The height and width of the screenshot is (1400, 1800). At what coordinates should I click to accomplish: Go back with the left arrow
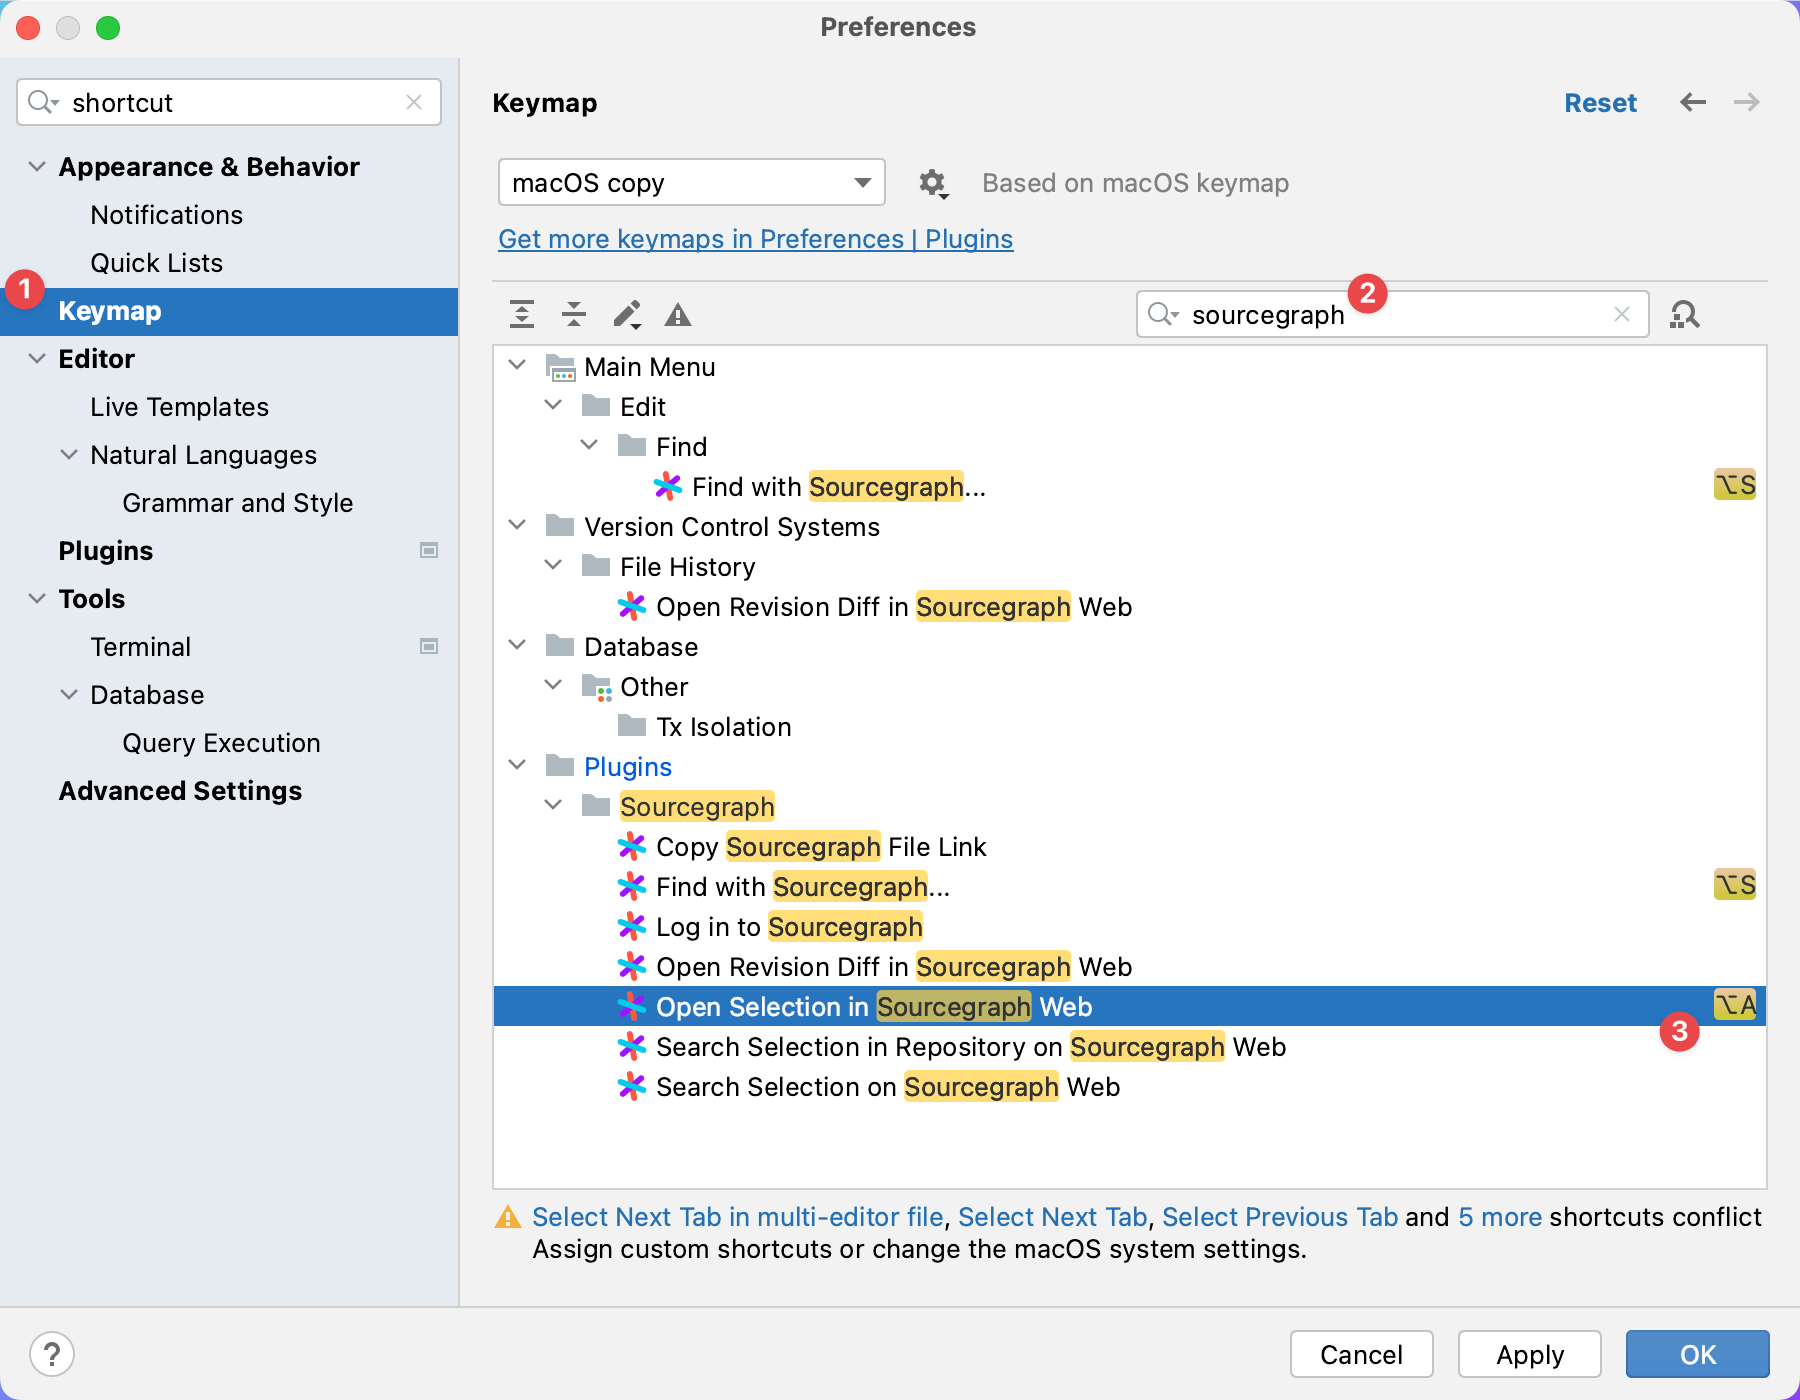[1693, 102]
